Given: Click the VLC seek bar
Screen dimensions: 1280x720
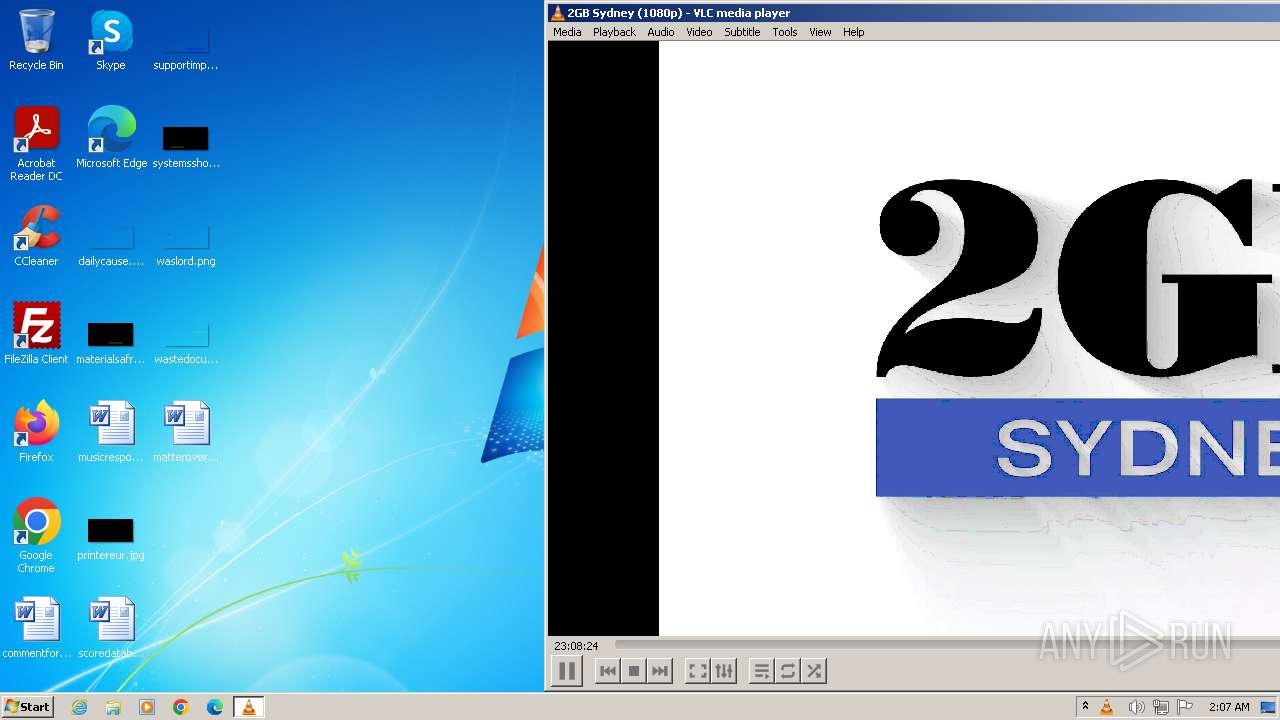Looking at the screenshot, I should pos(947,645).
